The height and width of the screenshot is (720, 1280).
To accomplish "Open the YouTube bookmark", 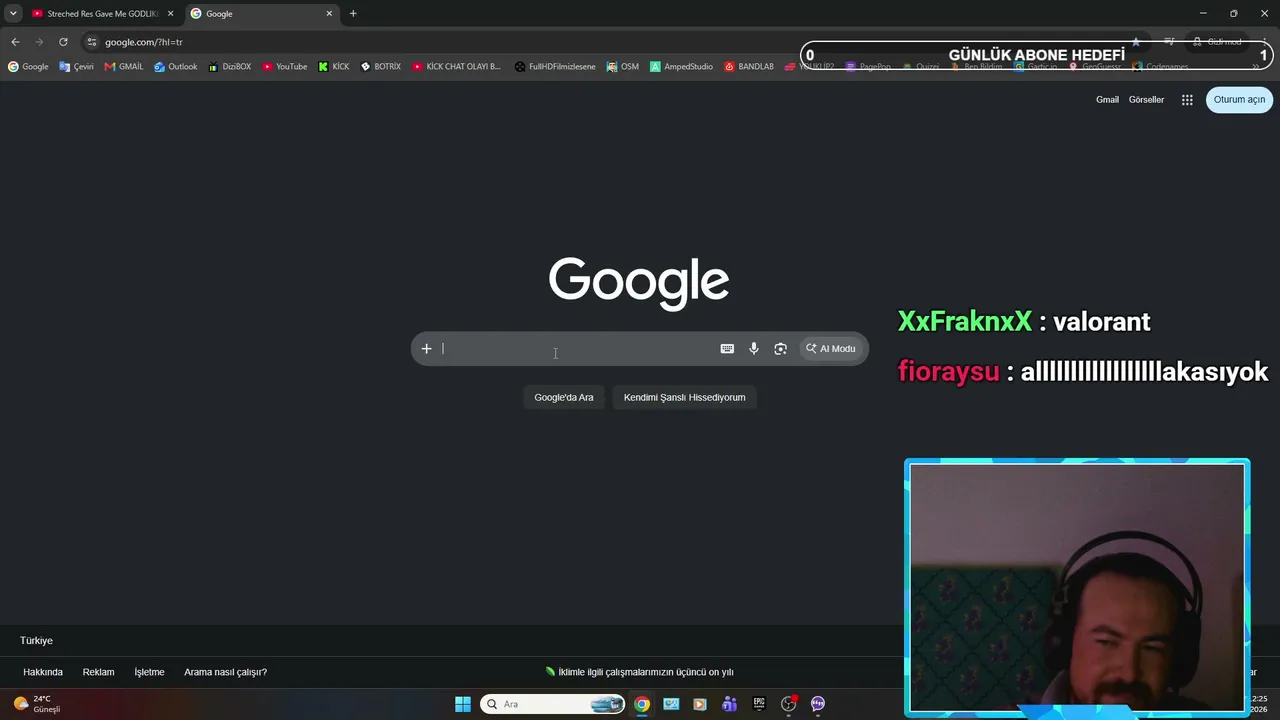I will [x=285, y=67].
